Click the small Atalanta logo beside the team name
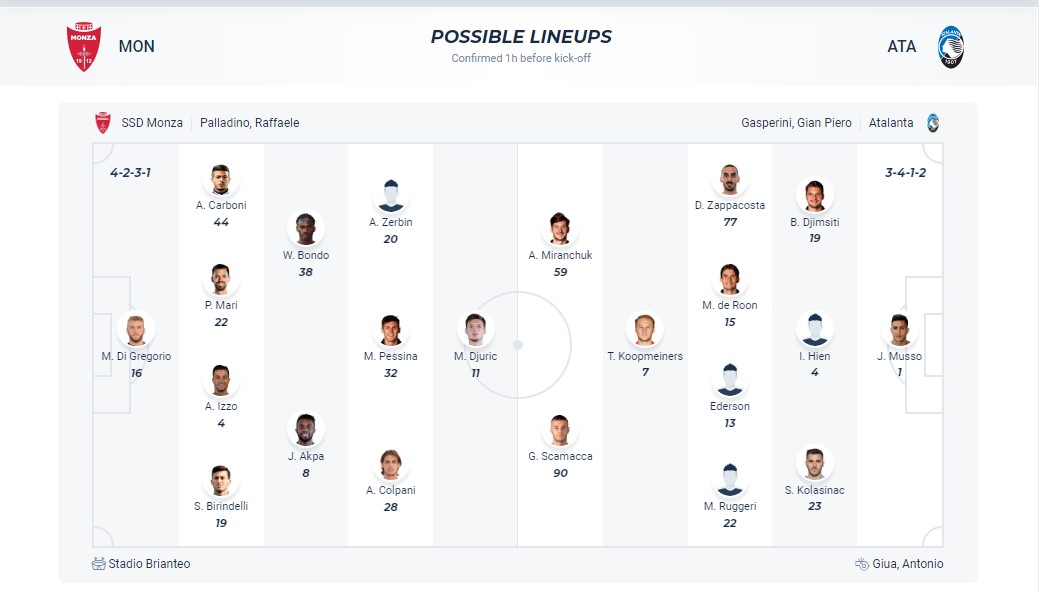Viewport: 1039px width, 592px height. [x=933, y=123]
